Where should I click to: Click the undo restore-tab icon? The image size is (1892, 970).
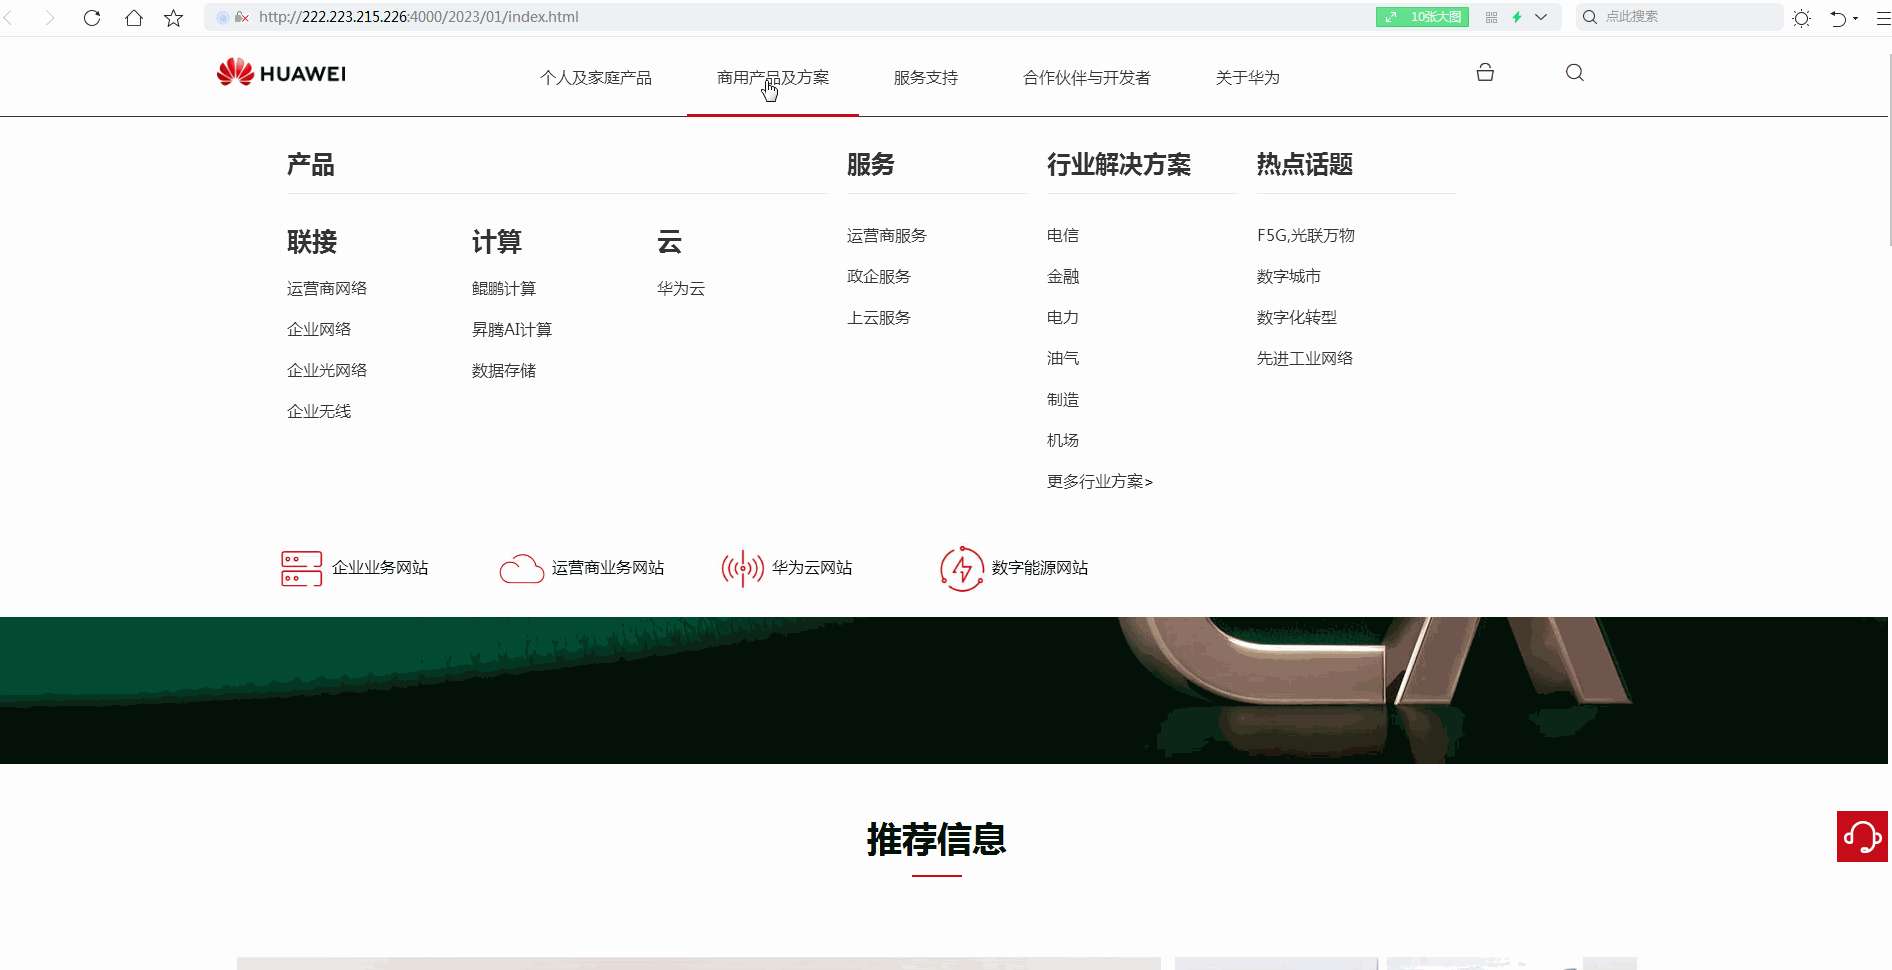pyautogui.click(x=1838, y=18)
